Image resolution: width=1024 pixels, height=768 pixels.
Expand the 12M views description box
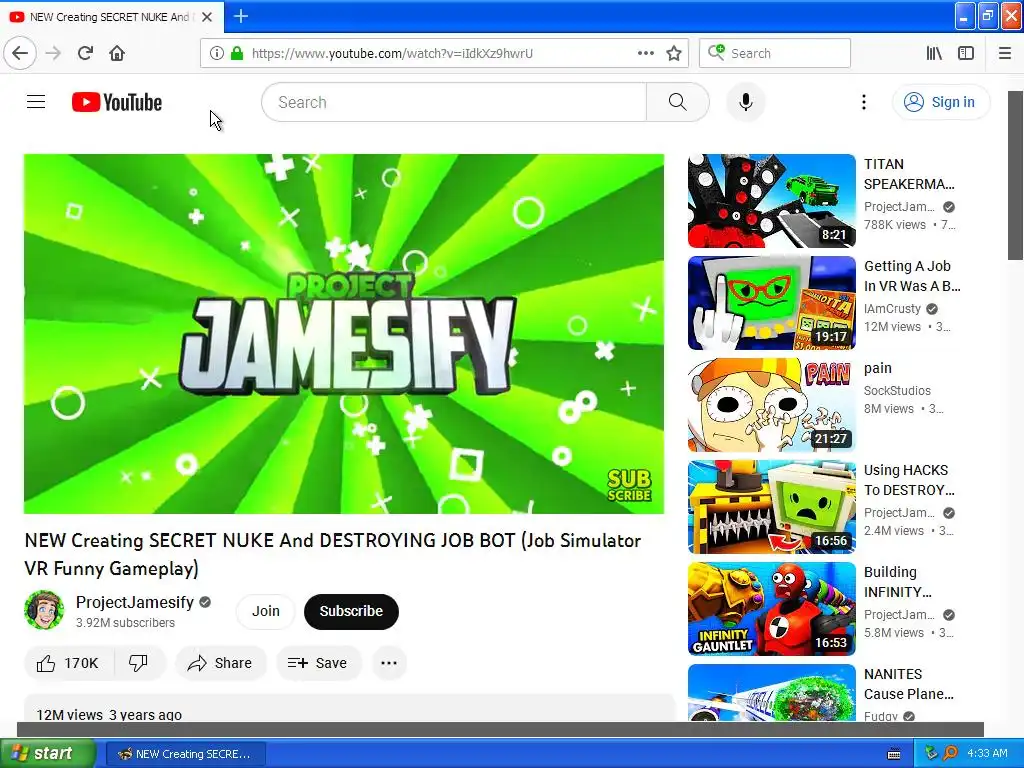point(349,709)
